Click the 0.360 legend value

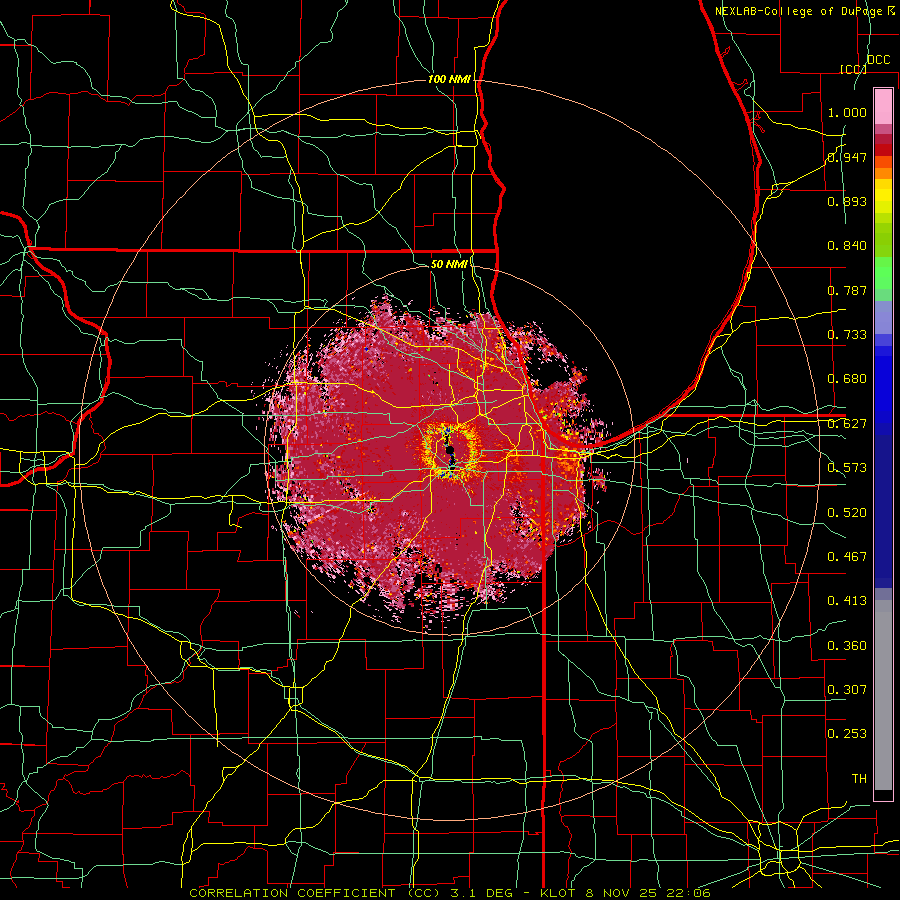847,646
